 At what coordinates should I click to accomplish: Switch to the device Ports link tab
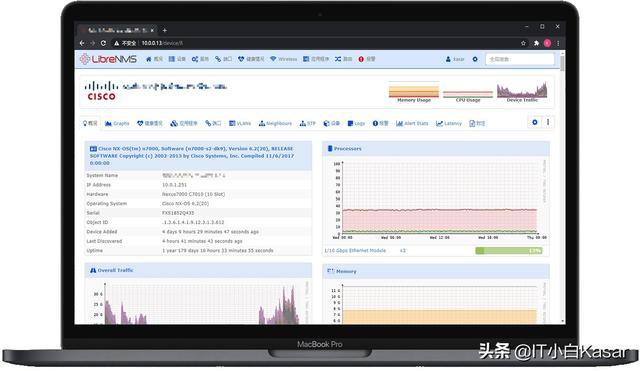[213, 123]
